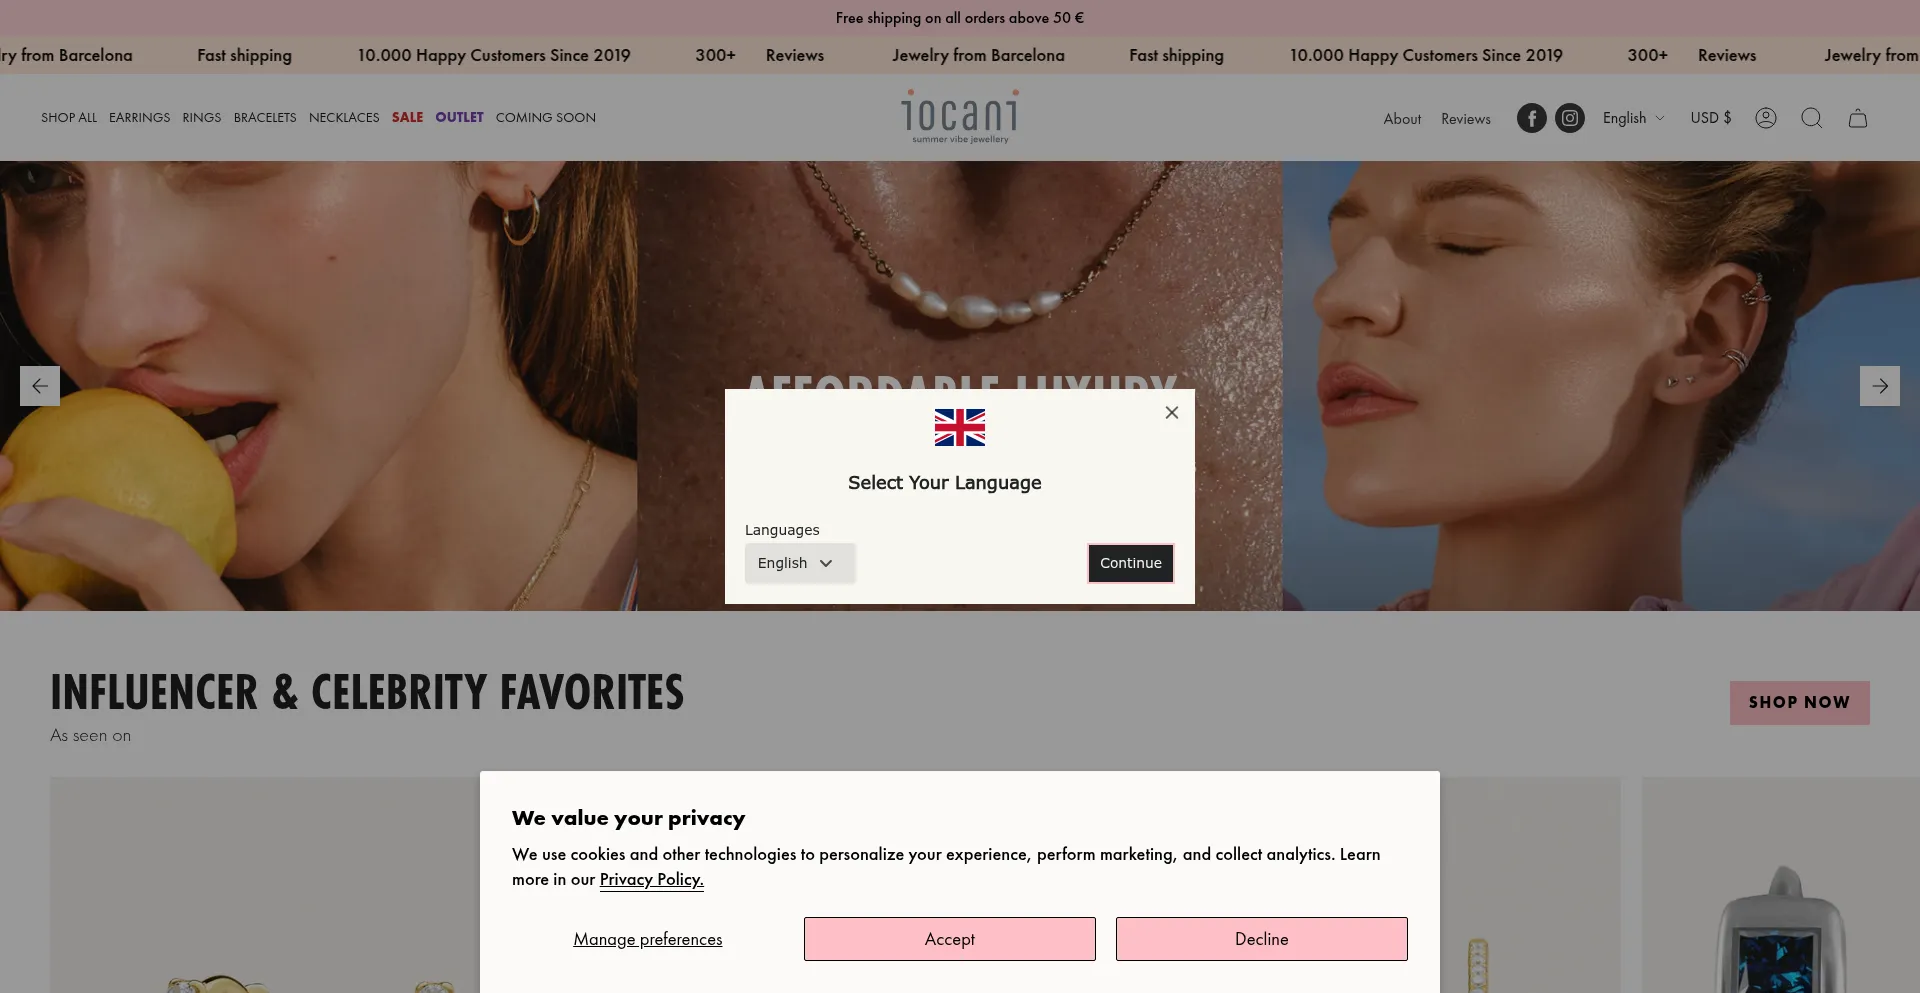This screenshot has height=993, width=1920.
Task: Open the Instagram profile icon
Action: [x=1570, y=118]
